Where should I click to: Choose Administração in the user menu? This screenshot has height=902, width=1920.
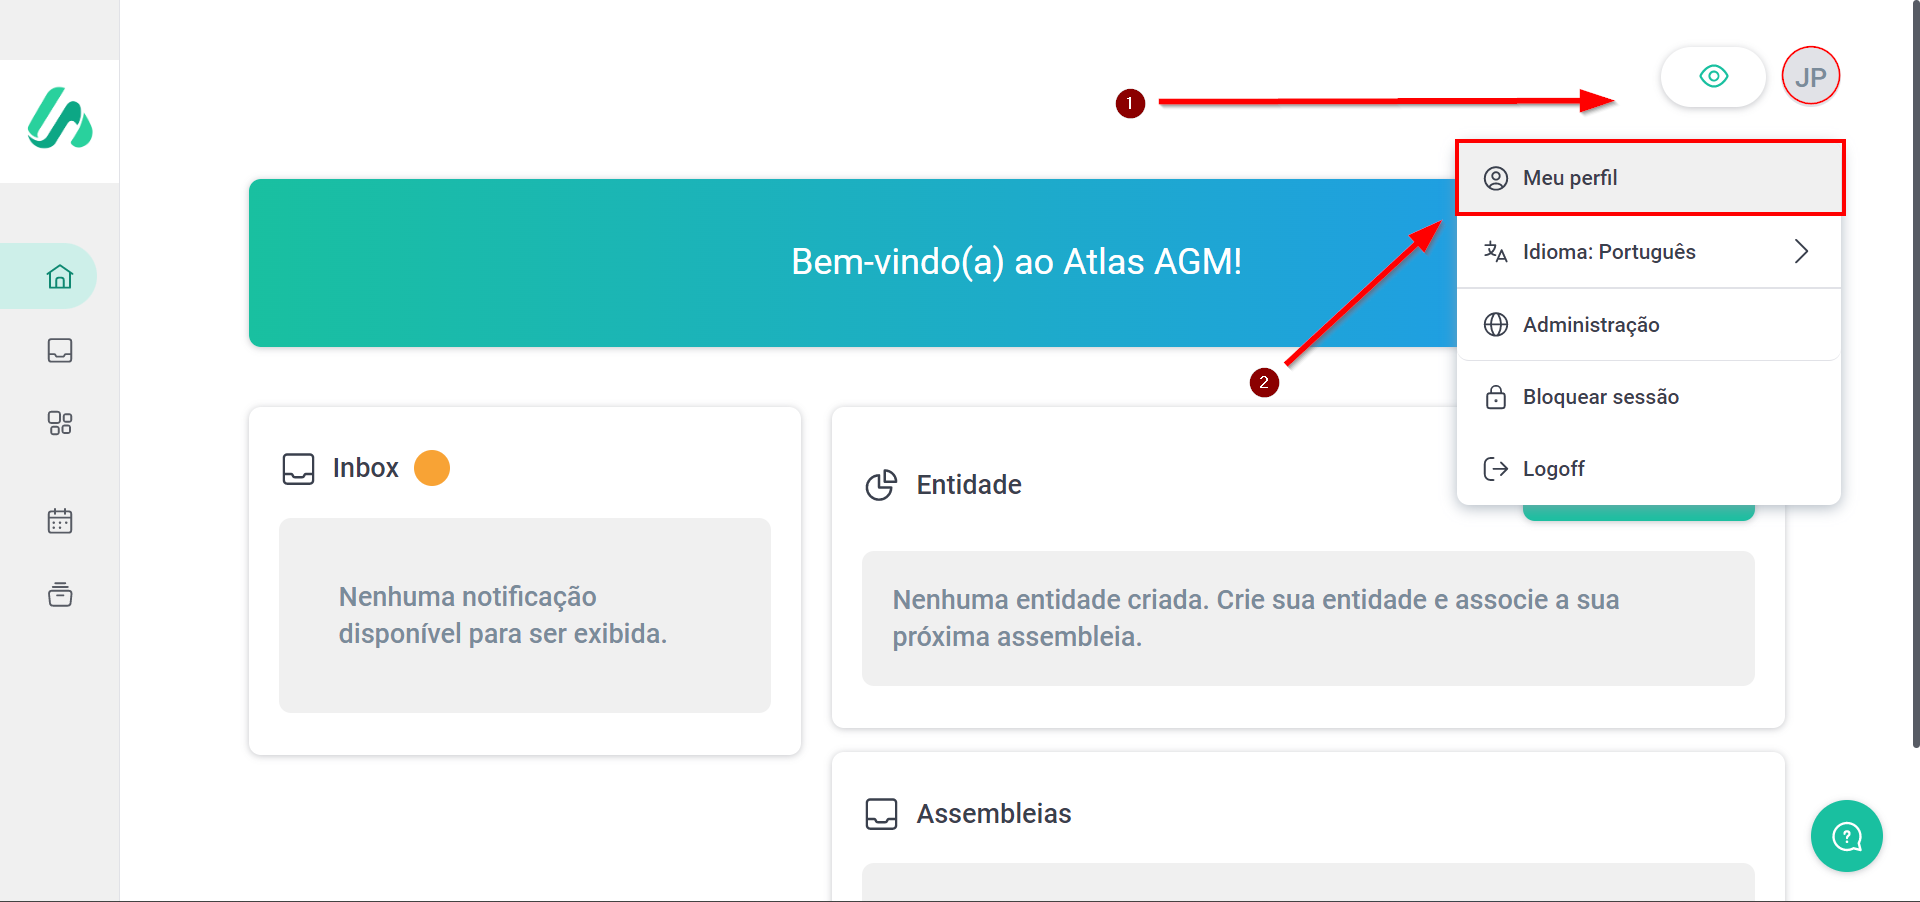point(1590,325)
